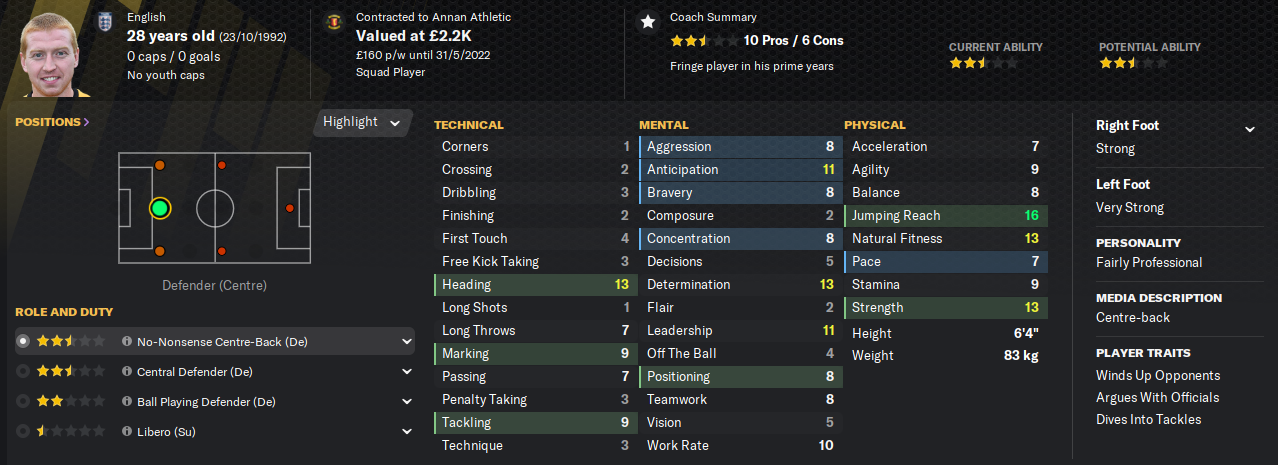Expand the Libero (Su) duty dropdown arrow
1278x465 pixels.
point(406,432)
